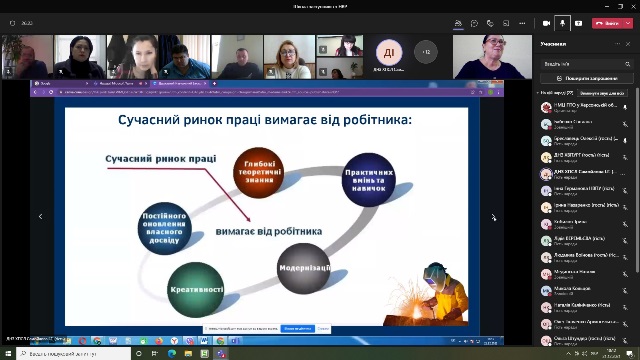
Task: Toggle the microphone mute button
Action: (x=562, y=23)
